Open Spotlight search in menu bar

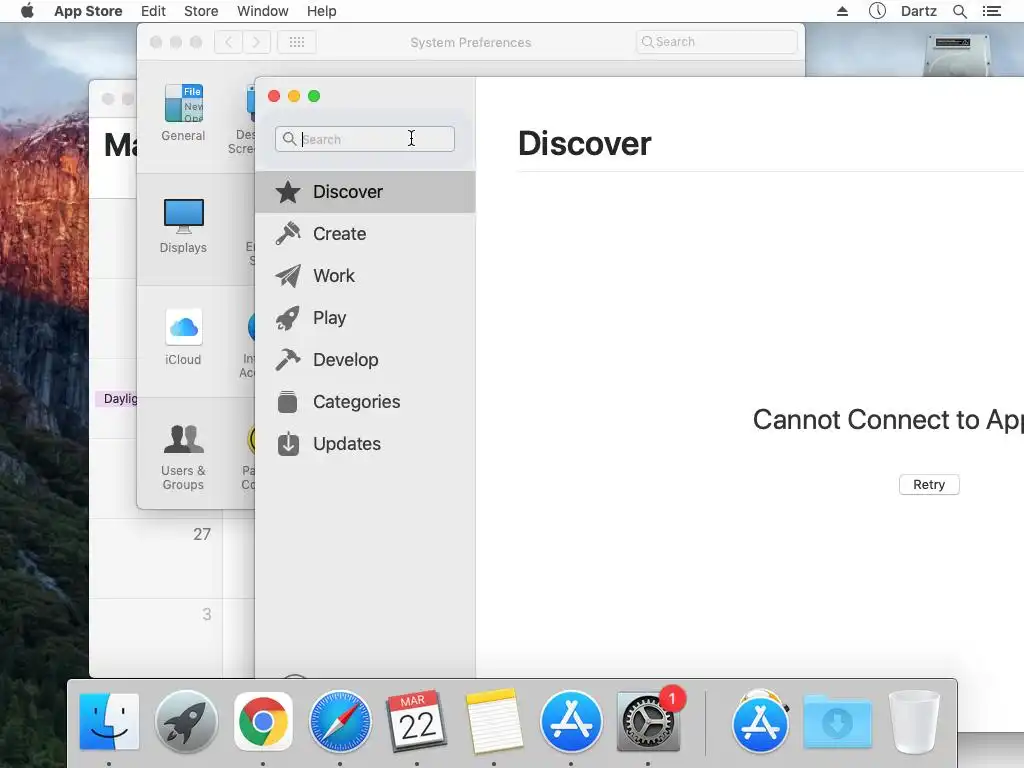coord(960,11)
